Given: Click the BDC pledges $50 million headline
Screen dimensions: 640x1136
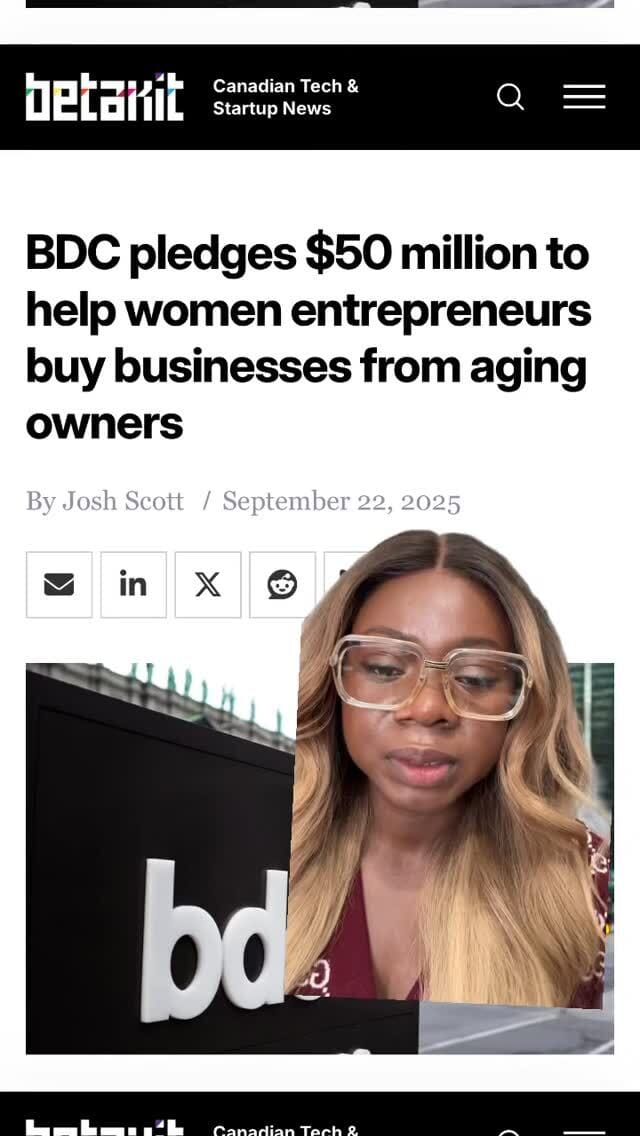Looking at the screenshot, I should (308, 338).
